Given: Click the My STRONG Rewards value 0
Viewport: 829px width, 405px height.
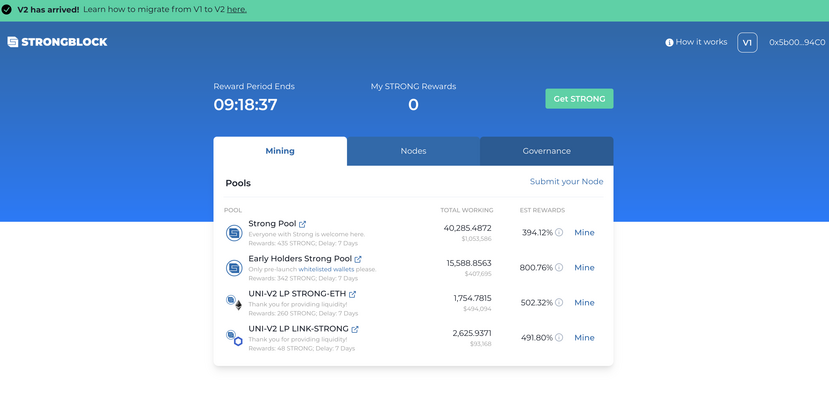Looking at the screenshot, I should (x=413, y=105).
